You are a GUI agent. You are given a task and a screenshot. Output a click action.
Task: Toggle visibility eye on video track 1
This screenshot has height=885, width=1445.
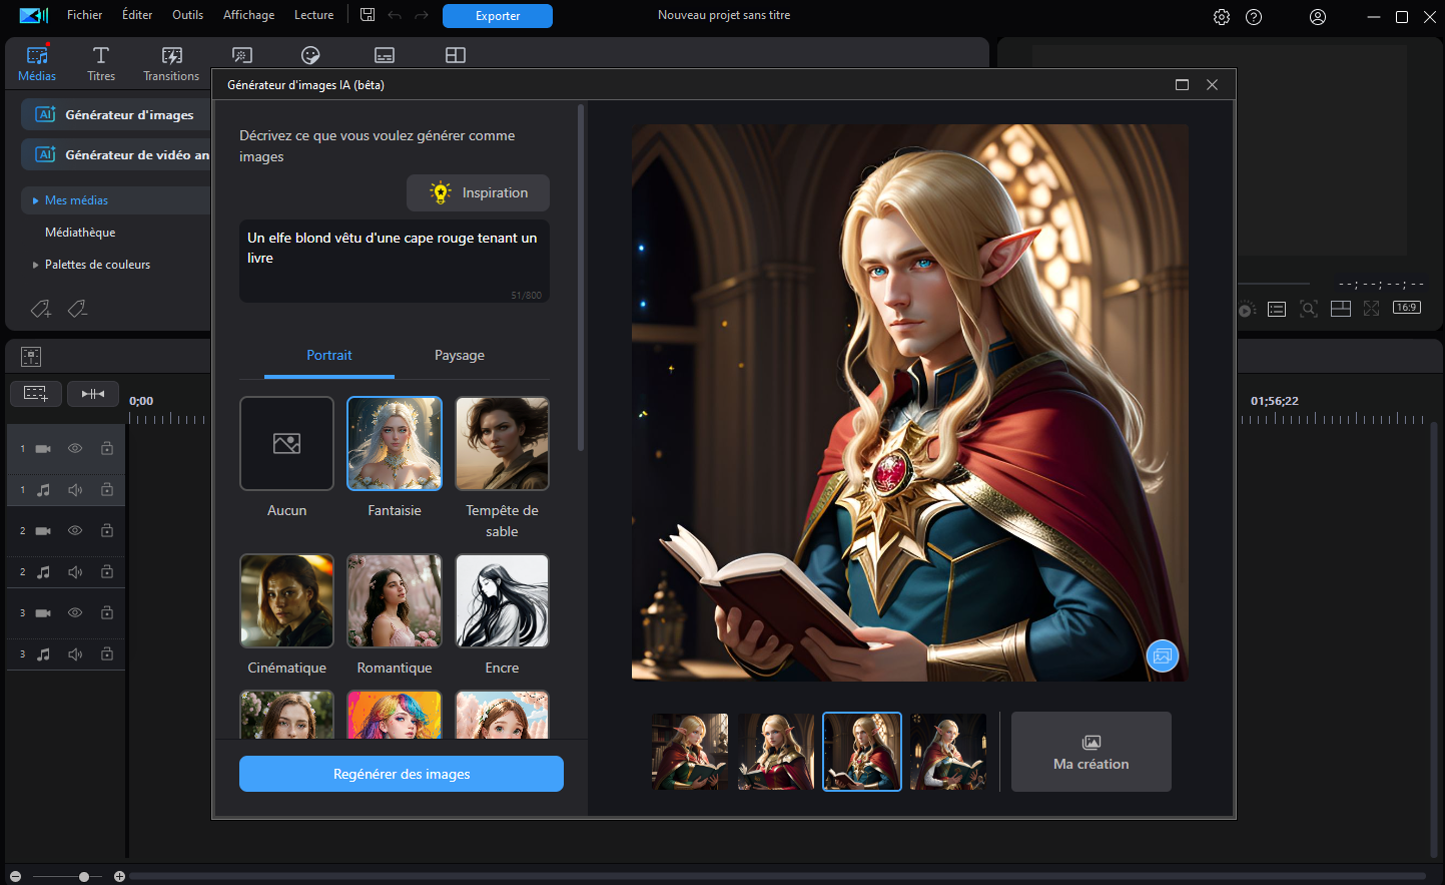point(75,449)
